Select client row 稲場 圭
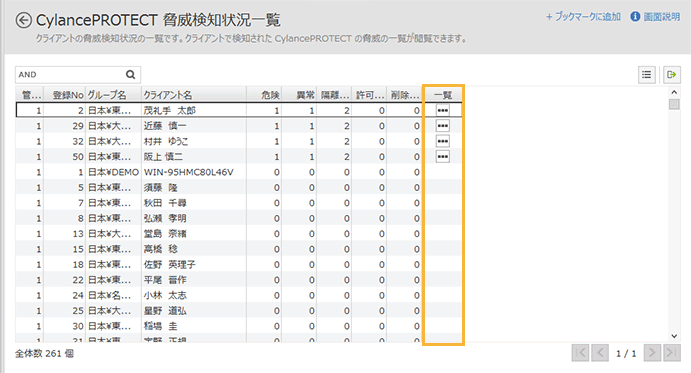 click(x=238, y=326)
